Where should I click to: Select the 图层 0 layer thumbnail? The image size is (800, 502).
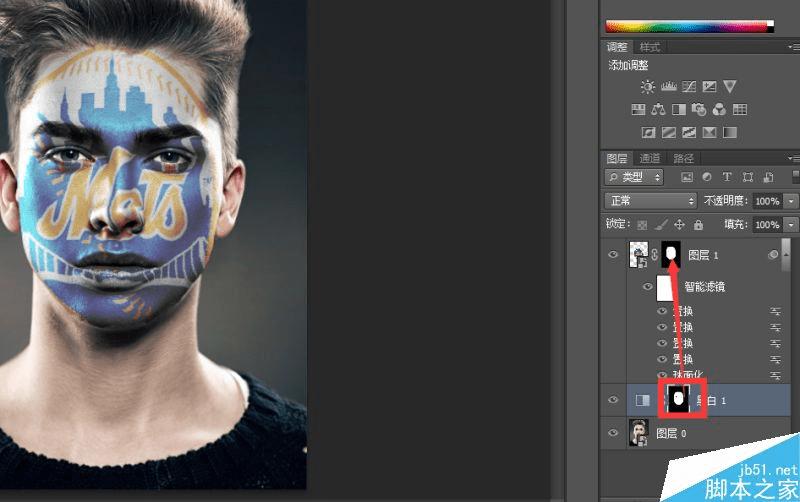coord(638,433)
